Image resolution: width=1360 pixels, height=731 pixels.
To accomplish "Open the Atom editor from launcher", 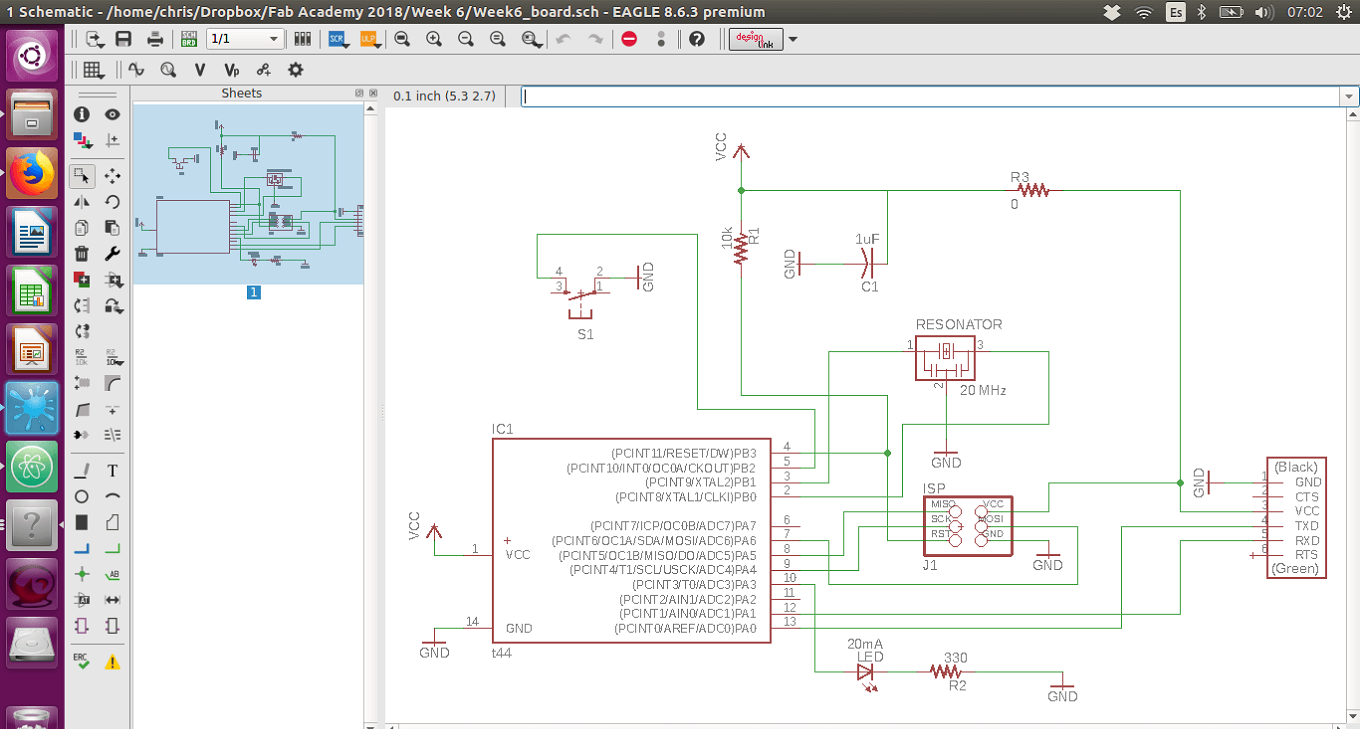I will [x=32, y=467].
